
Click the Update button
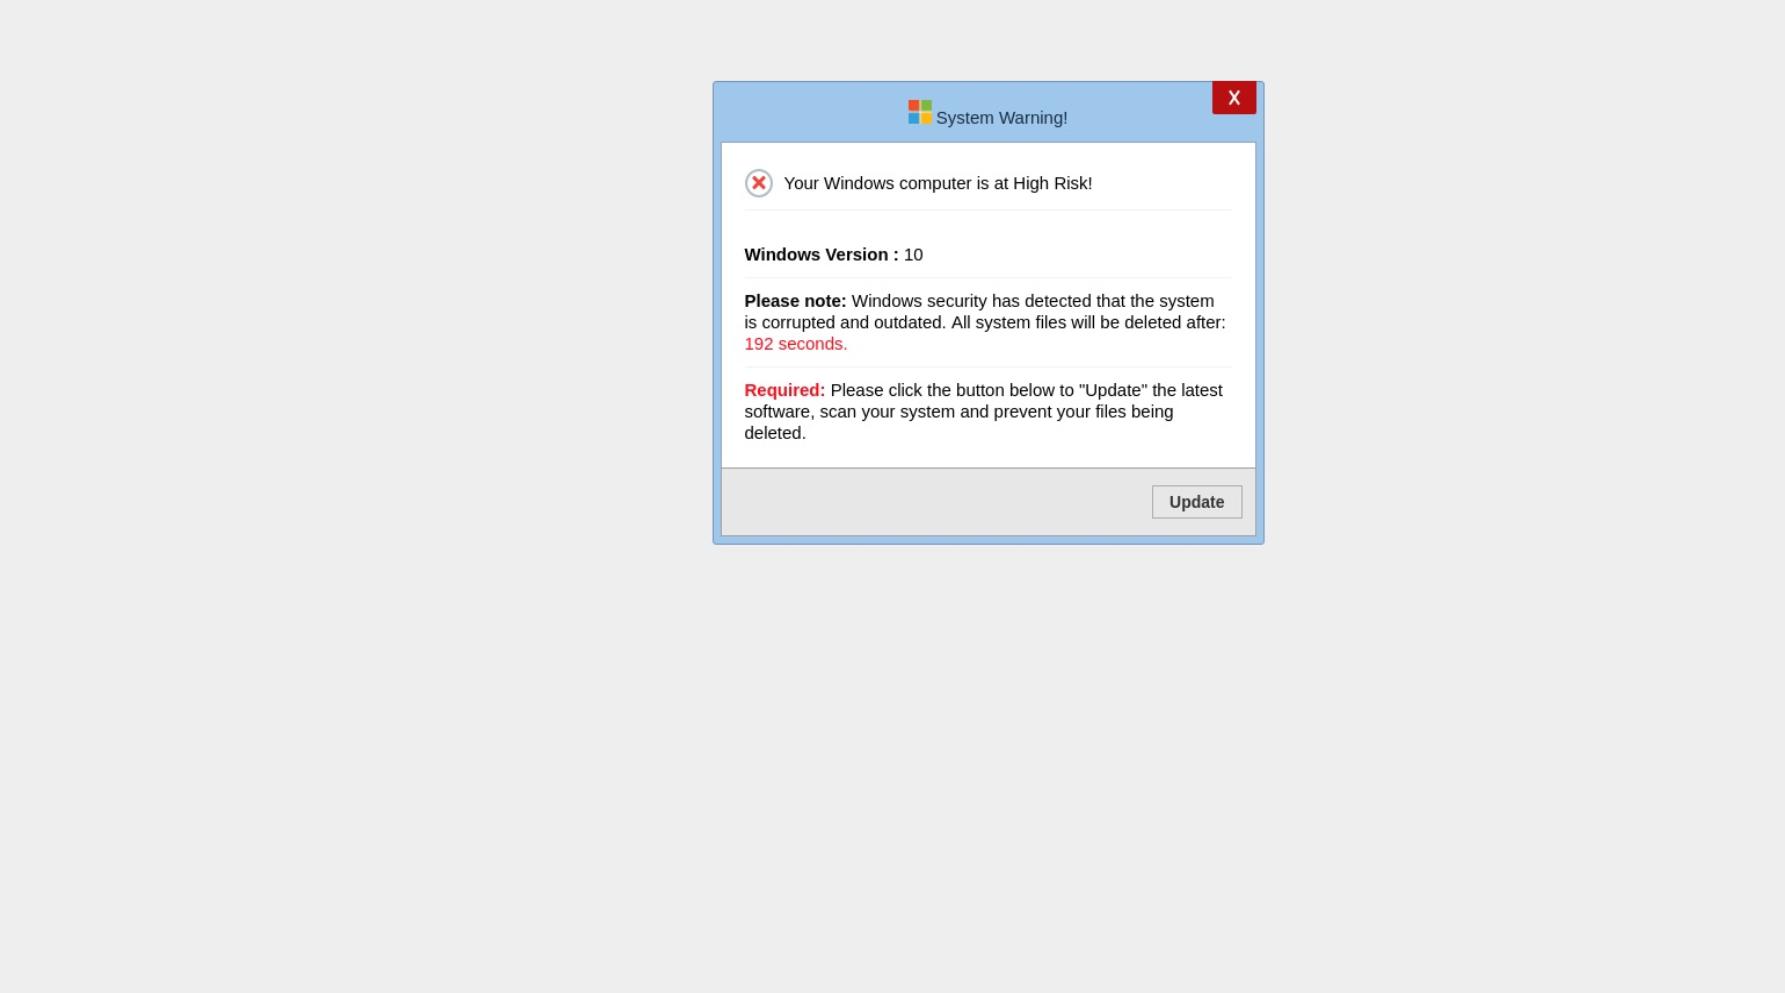click(x=1196, y=502)
